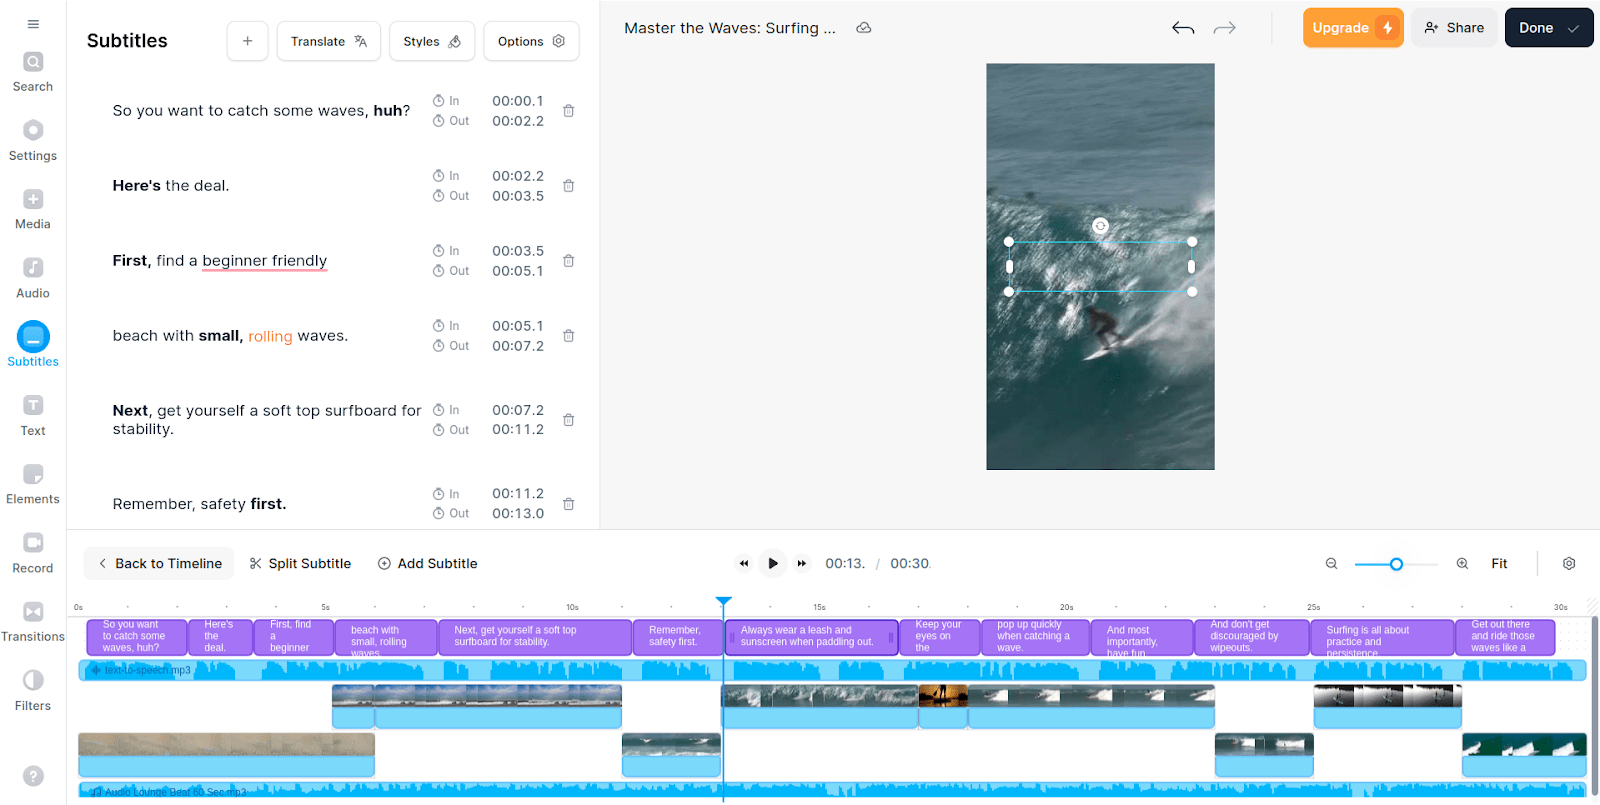Delete the 'First, find a beginner friendly' subtitle
The image size is (1600, 805).
coord(568,261)
